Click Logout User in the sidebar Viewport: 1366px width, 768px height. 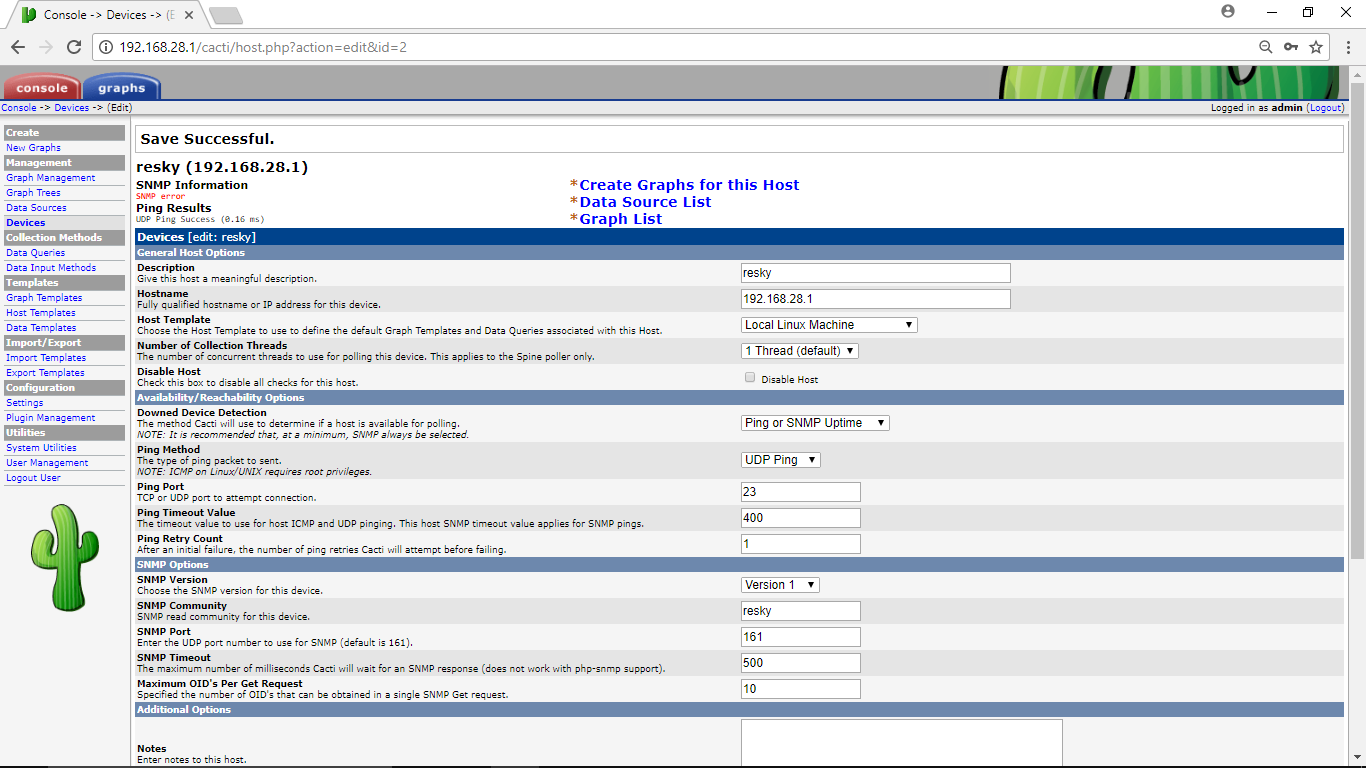point(33,478)
